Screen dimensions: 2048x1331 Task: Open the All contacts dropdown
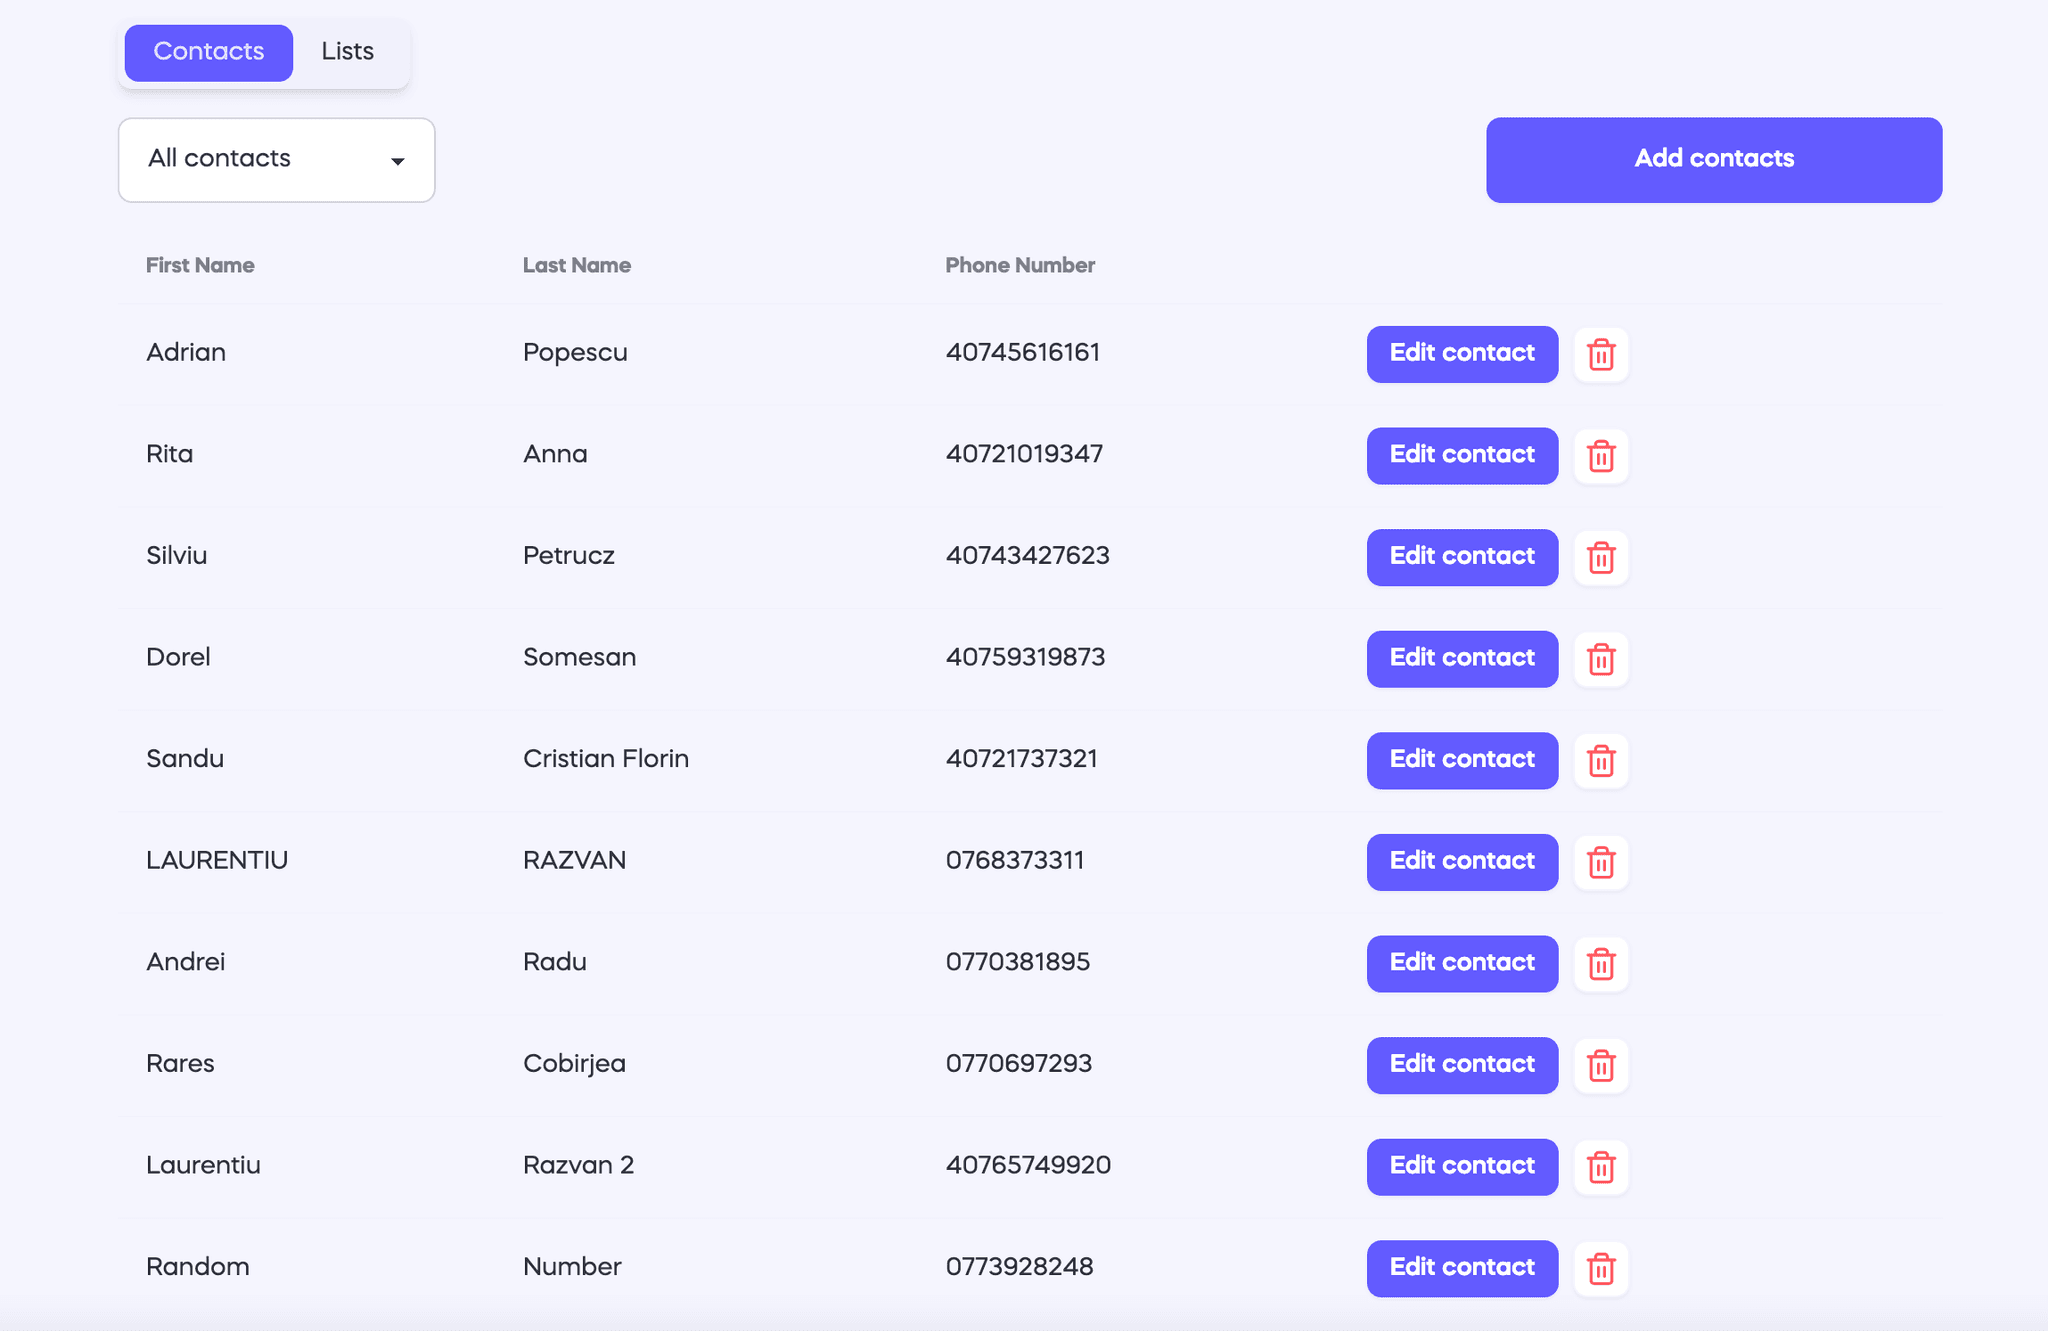276,160
